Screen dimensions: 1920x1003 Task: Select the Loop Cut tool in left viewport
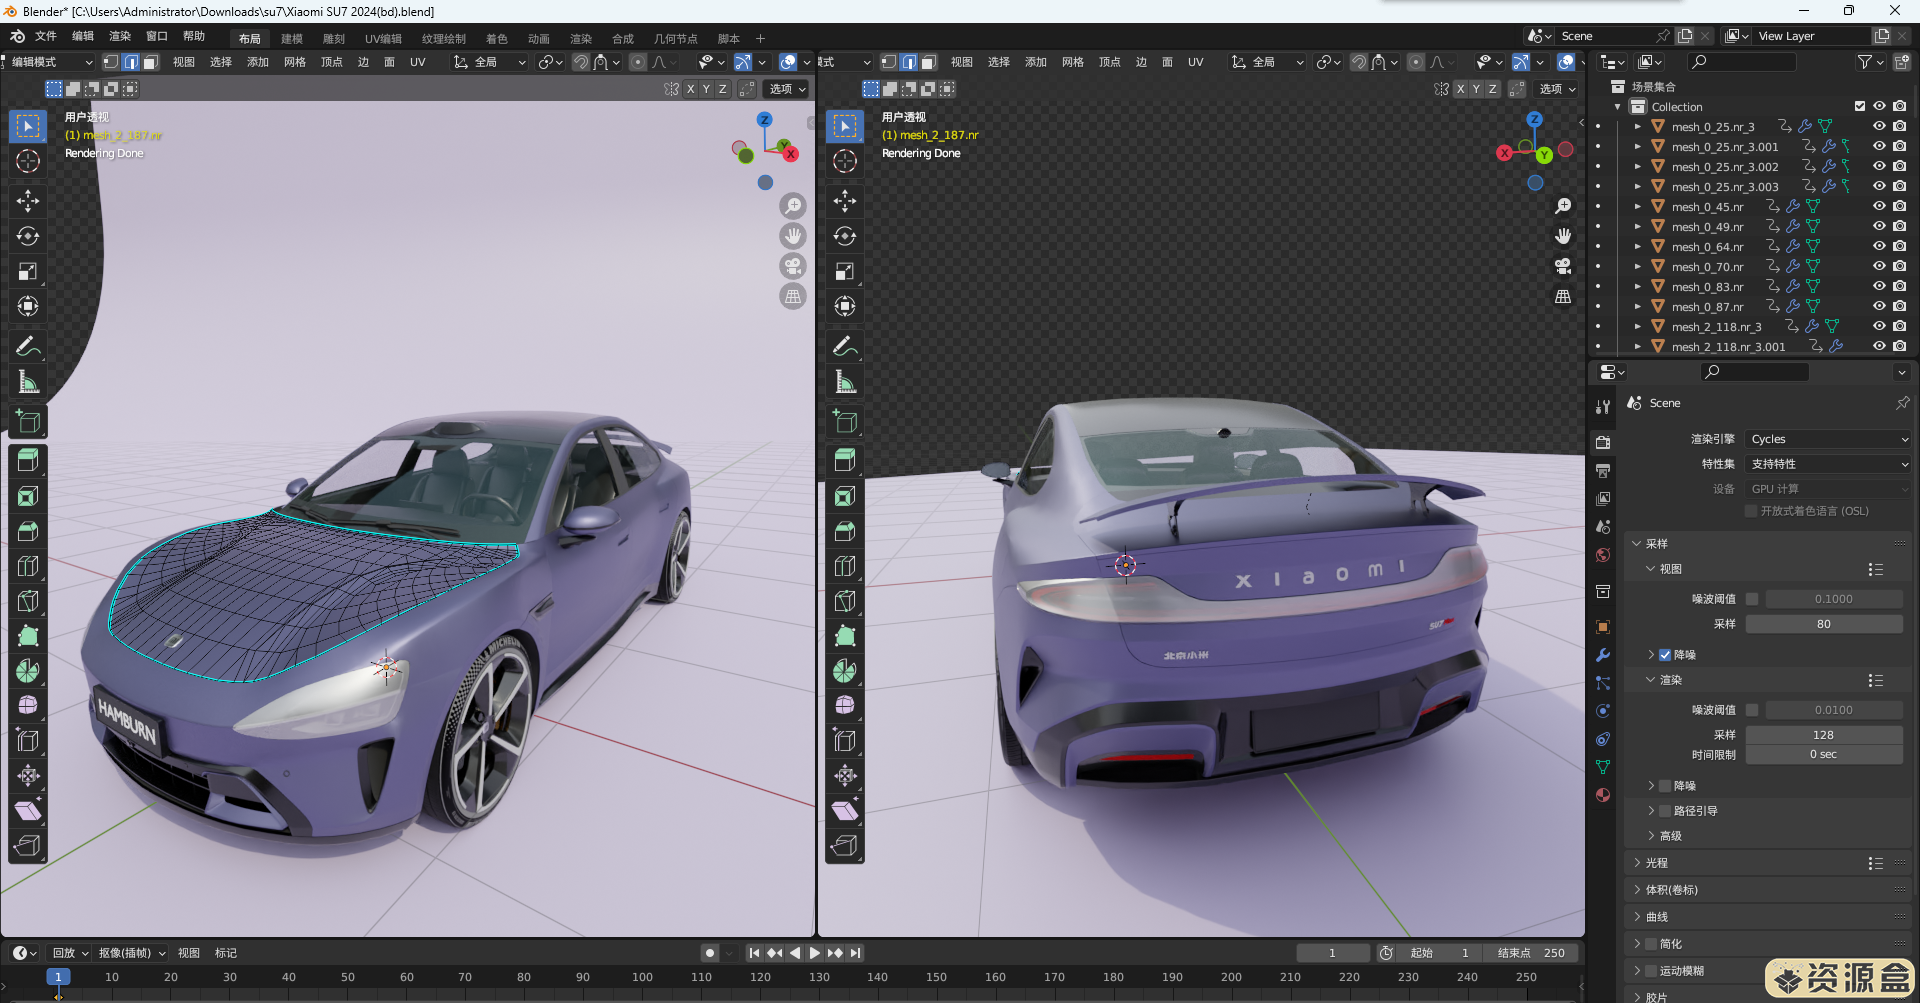[x=28, y=566]
